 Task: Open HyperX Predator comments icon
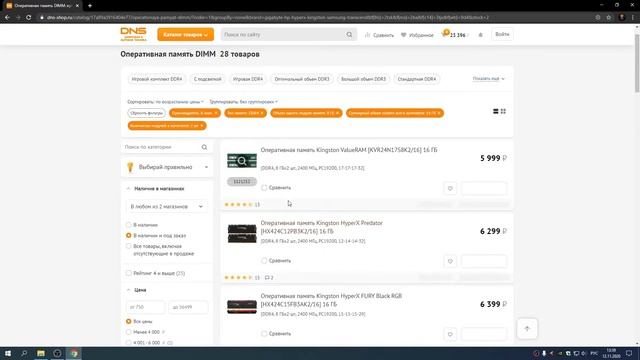click(269, 278)
